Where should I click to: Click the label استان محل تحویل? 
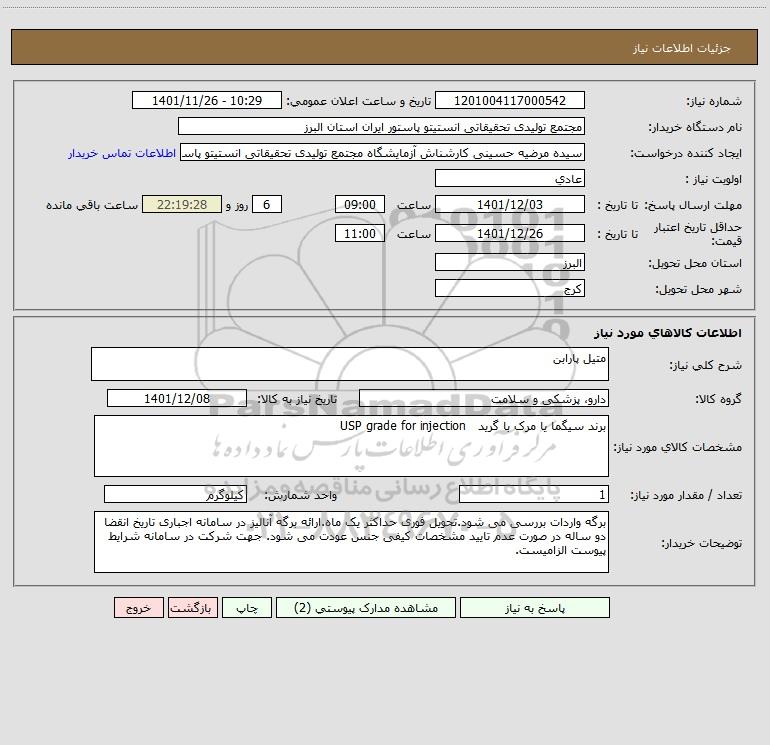point(695,264)
